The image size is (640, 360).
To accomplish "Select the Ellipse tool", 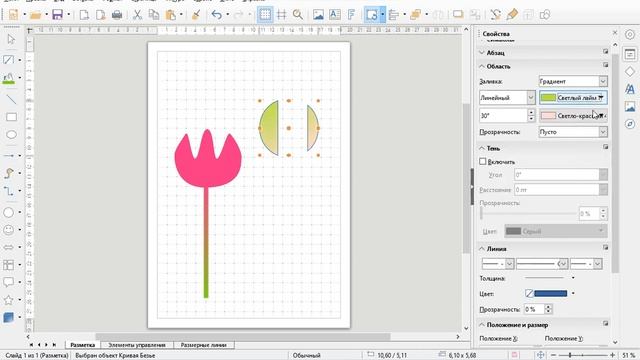I will [11, 134].
